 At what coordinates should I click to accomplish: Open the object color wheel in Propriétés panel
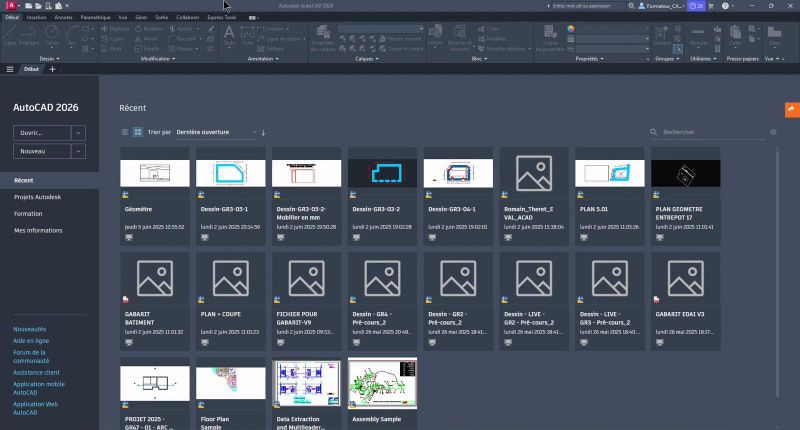tap(570, 29)
